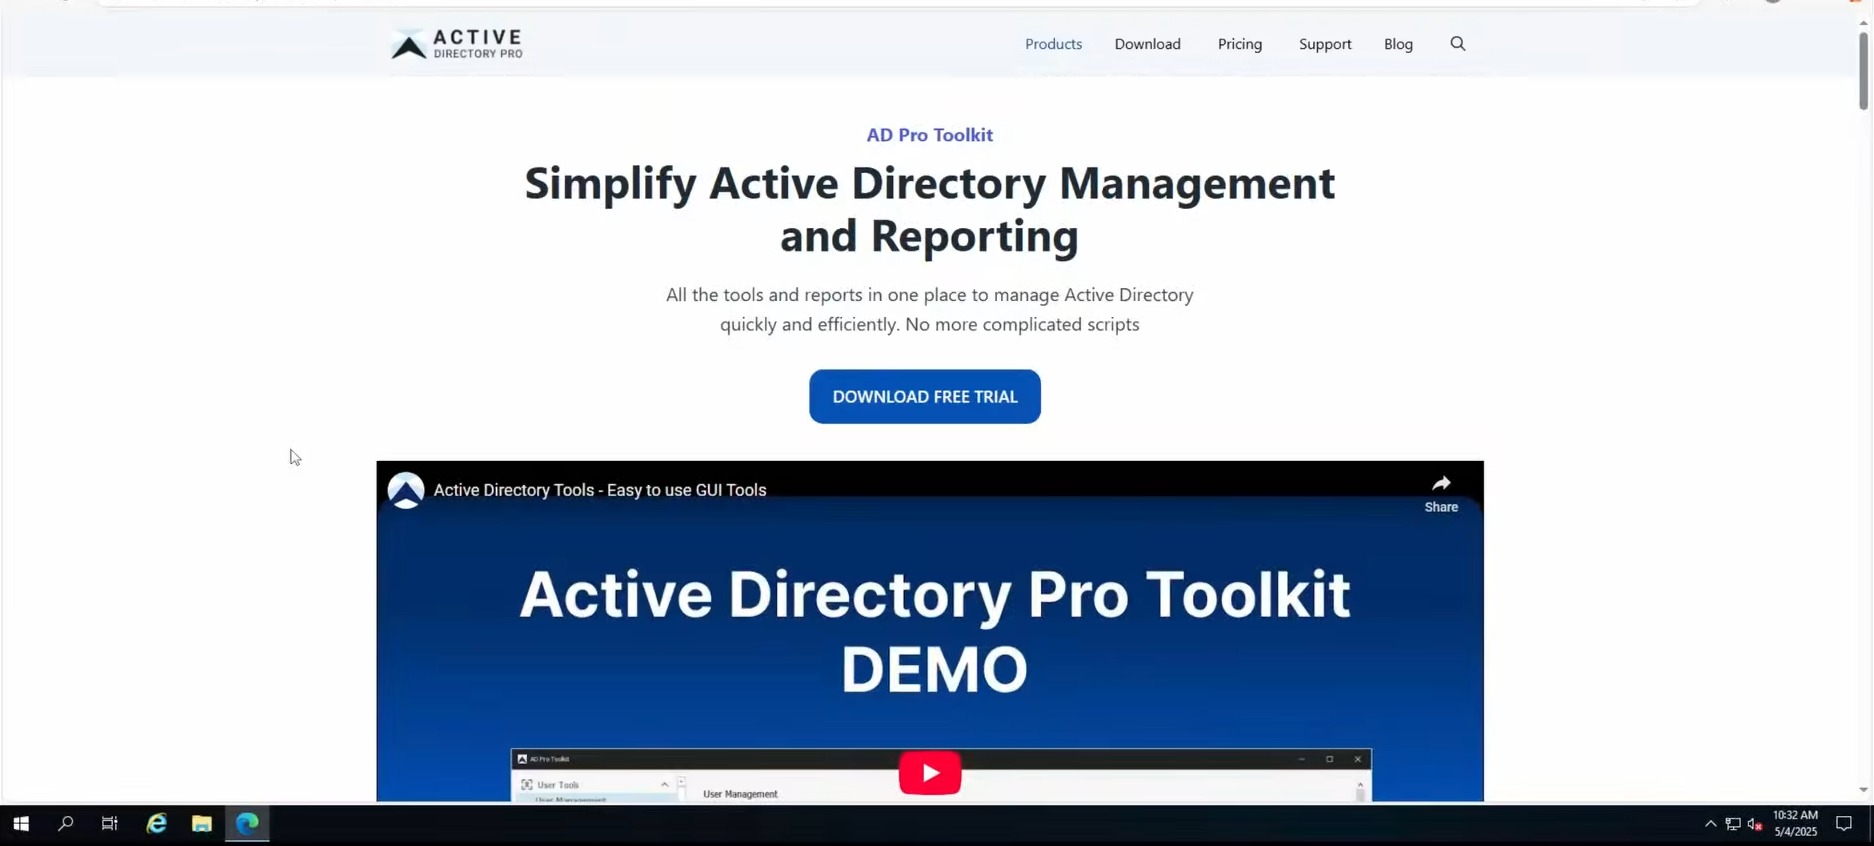
Task: Open the video channel avatar icon
Action: pos(406,490)
